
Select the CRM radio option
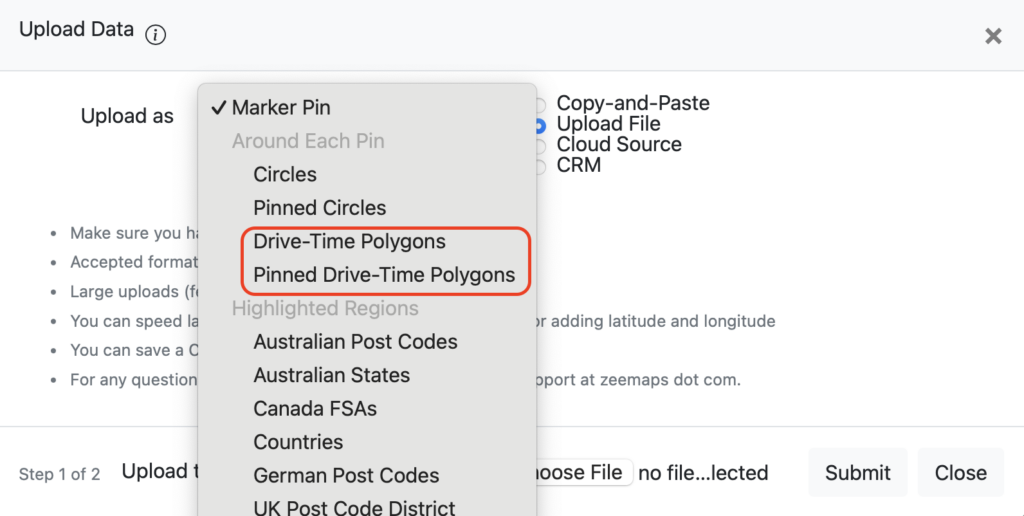[541, 167]
